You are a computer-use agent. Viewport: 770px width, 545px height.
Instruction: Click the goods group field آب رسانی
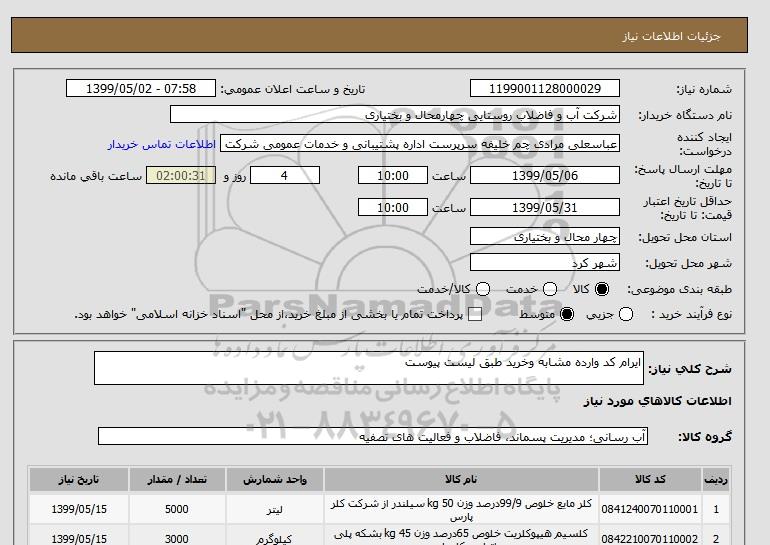click(373, 436)
